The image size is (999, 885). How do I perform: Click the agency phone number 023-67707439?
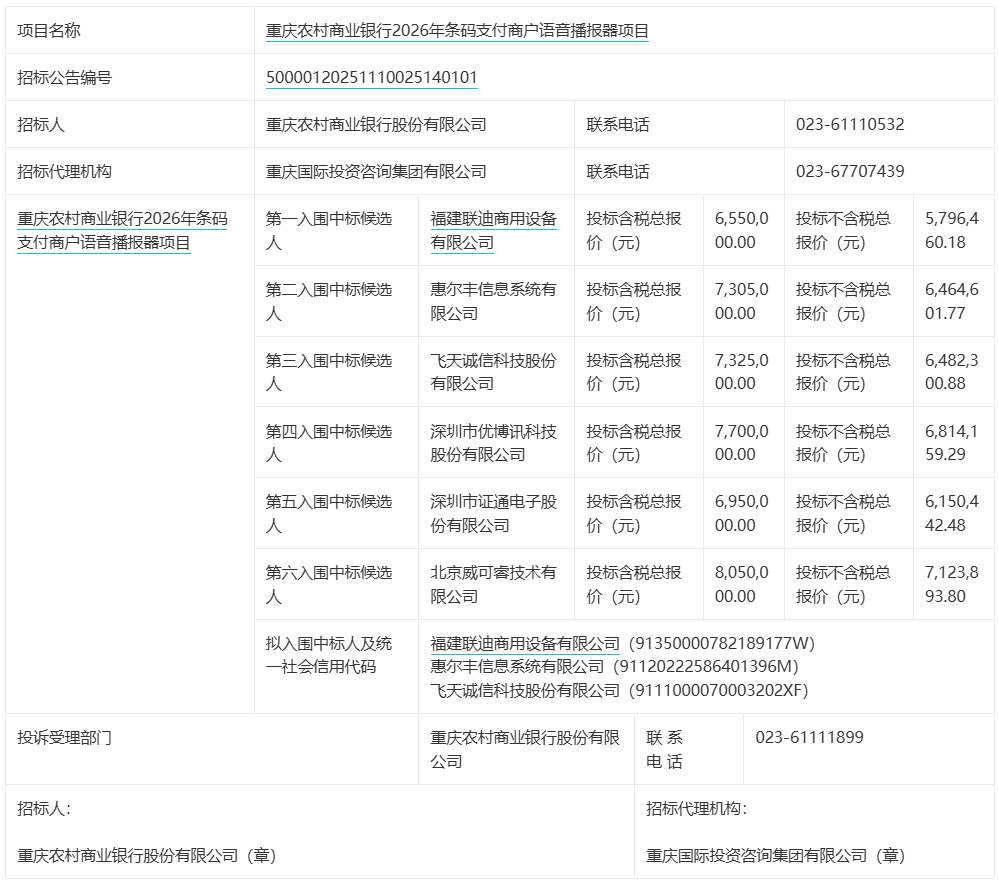pyautogui.click(x=850, y=172)
